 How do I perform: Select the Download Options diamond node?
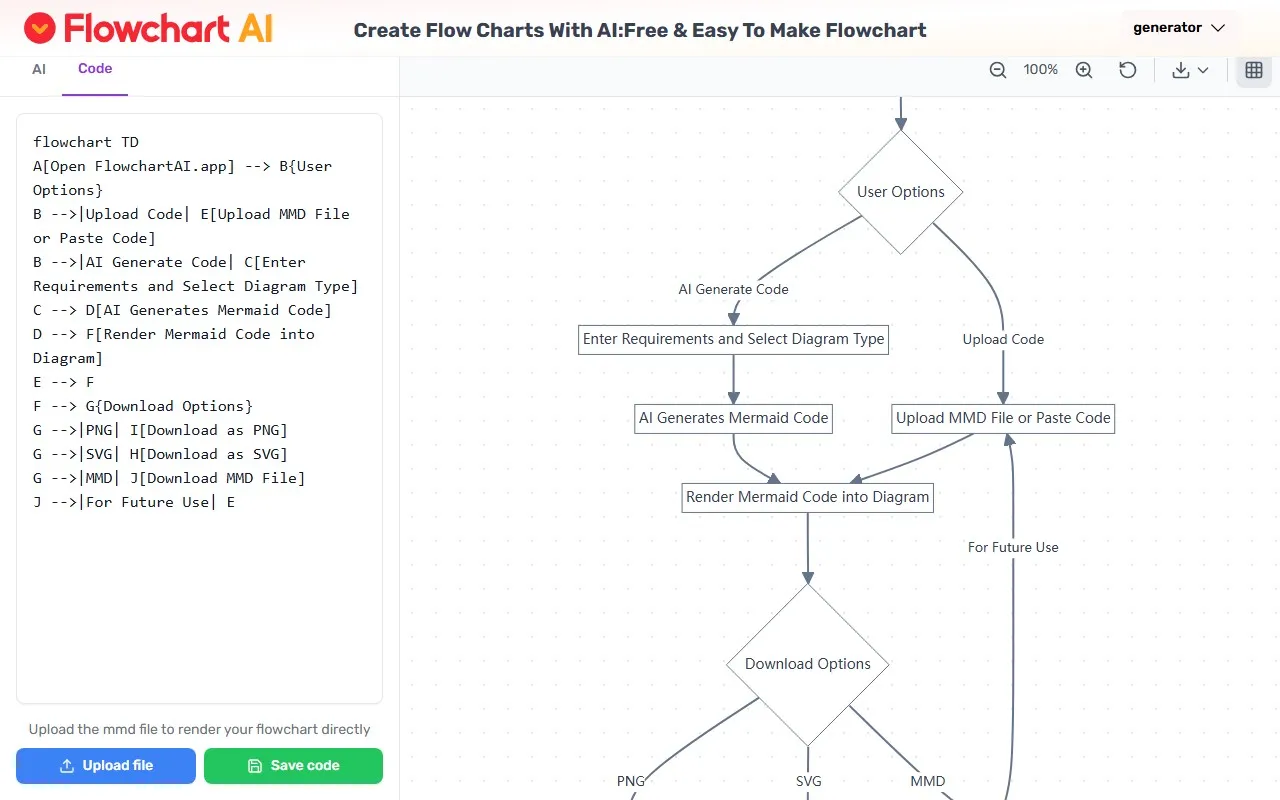click(x=808, y=664)
